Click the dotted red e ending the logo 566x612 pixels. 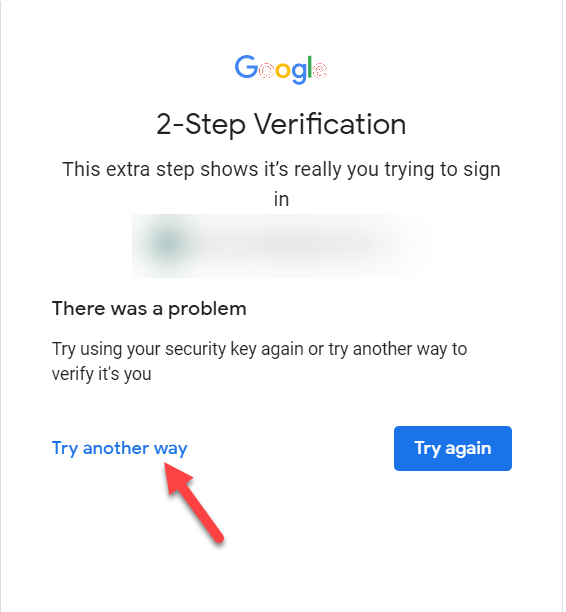click(320, 70)
